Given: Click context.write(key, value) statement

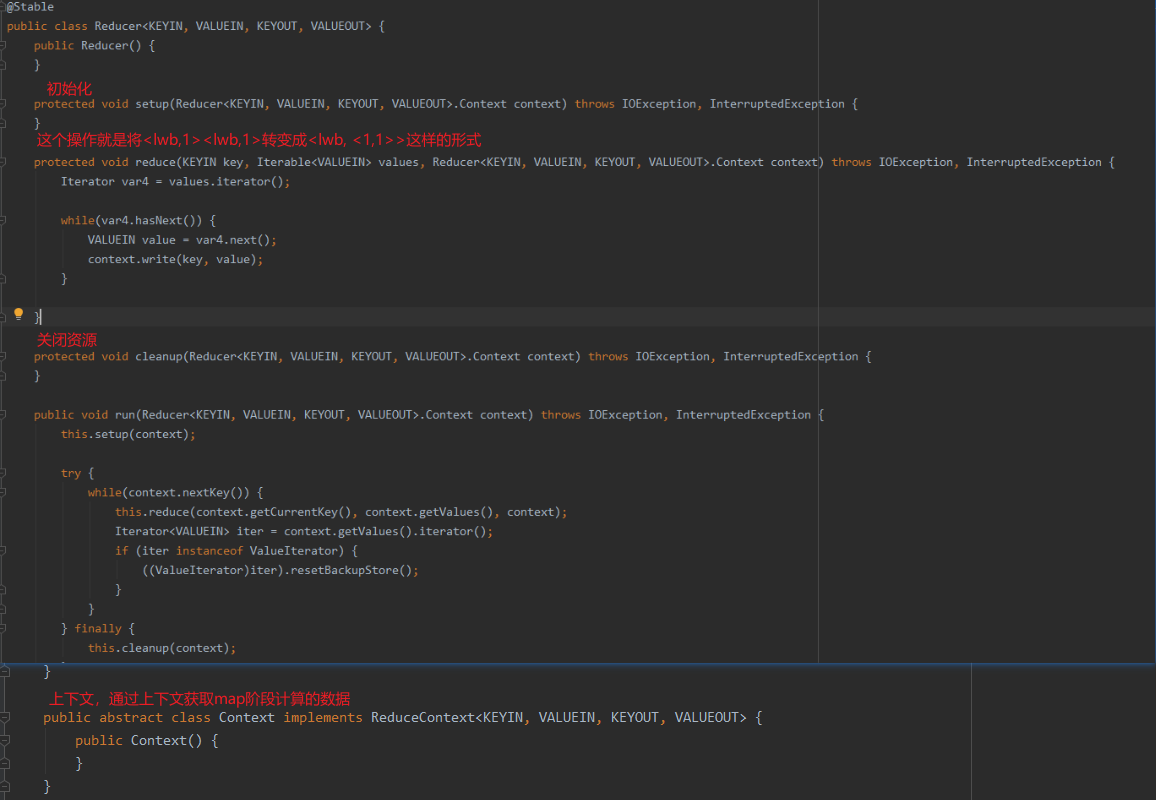Looking at the screenshot, I should [x=175, y=260].
